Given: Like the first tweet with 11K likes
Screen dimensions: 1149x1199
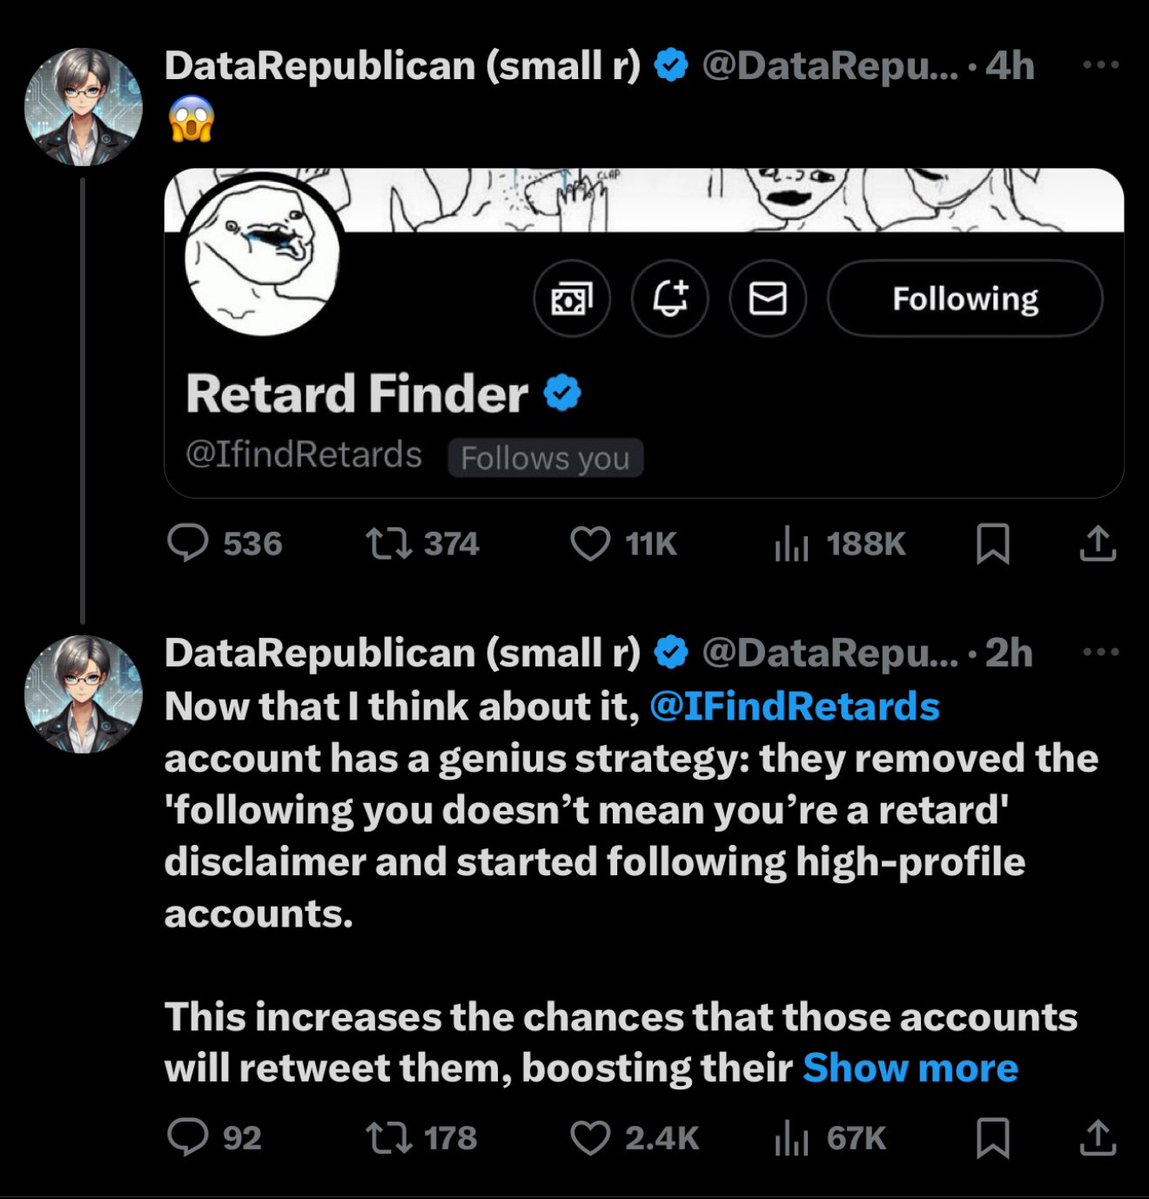Looking at the screenshot, I should pyautogui.click(x=590, y=543).
